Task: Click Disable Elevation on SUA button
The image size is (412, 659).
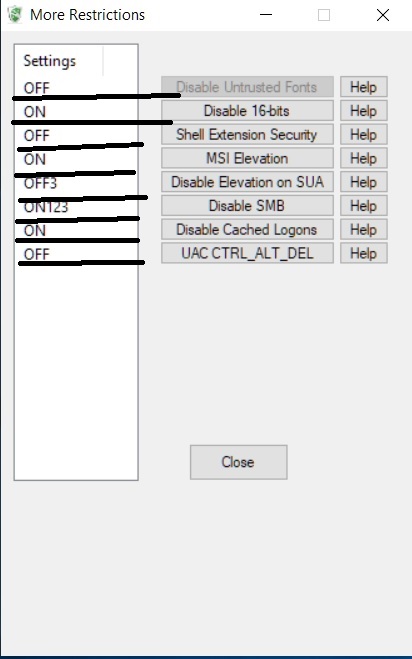Action: pos(247,182)
